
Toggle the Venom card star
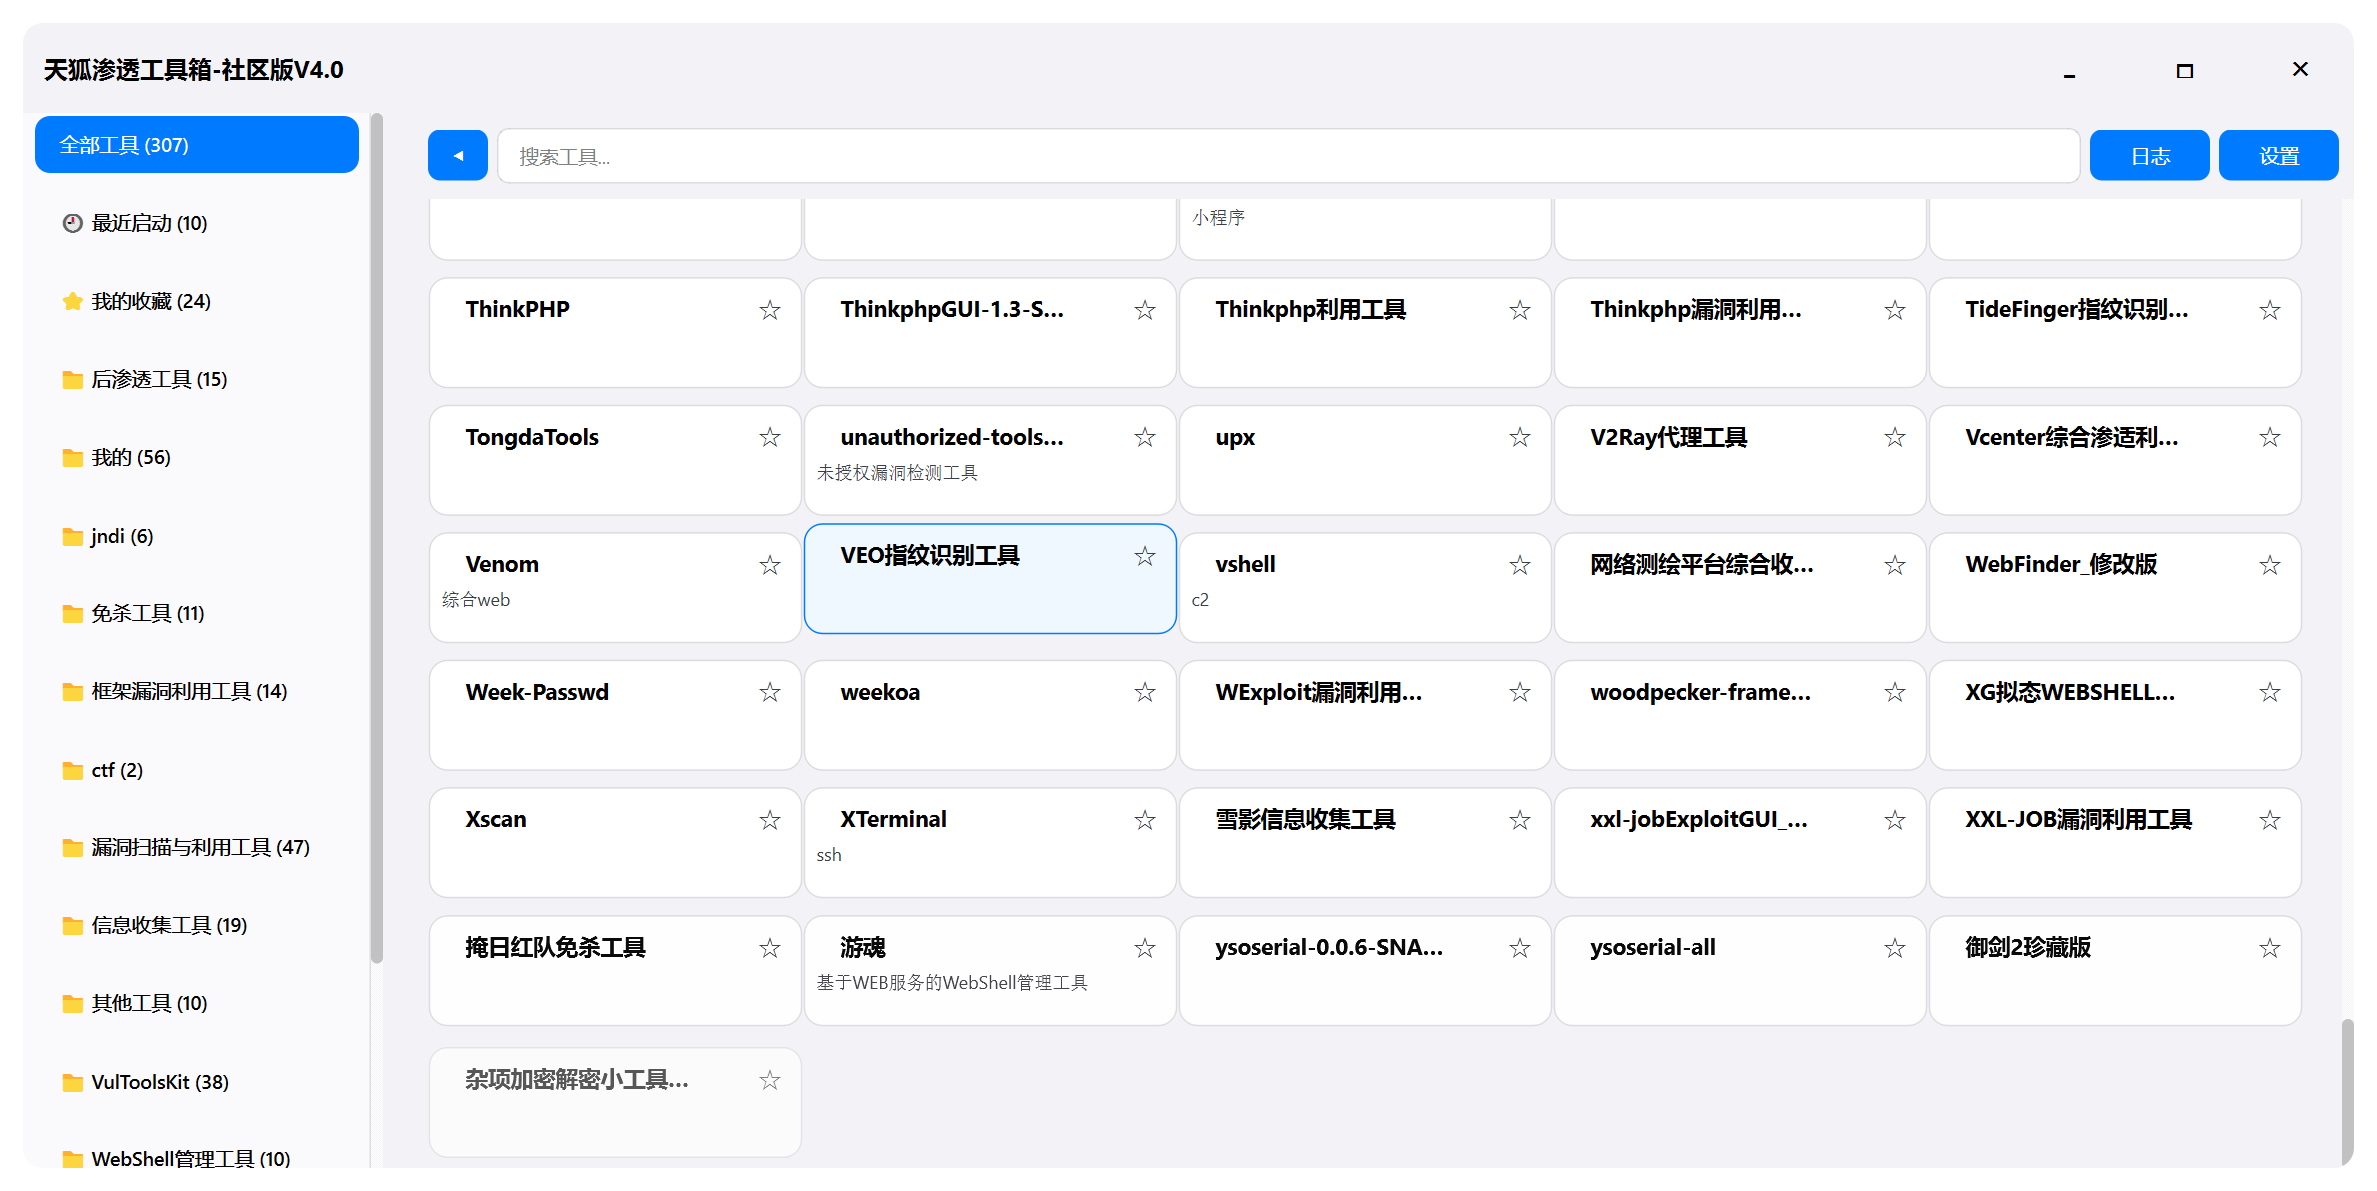[769, 565]
